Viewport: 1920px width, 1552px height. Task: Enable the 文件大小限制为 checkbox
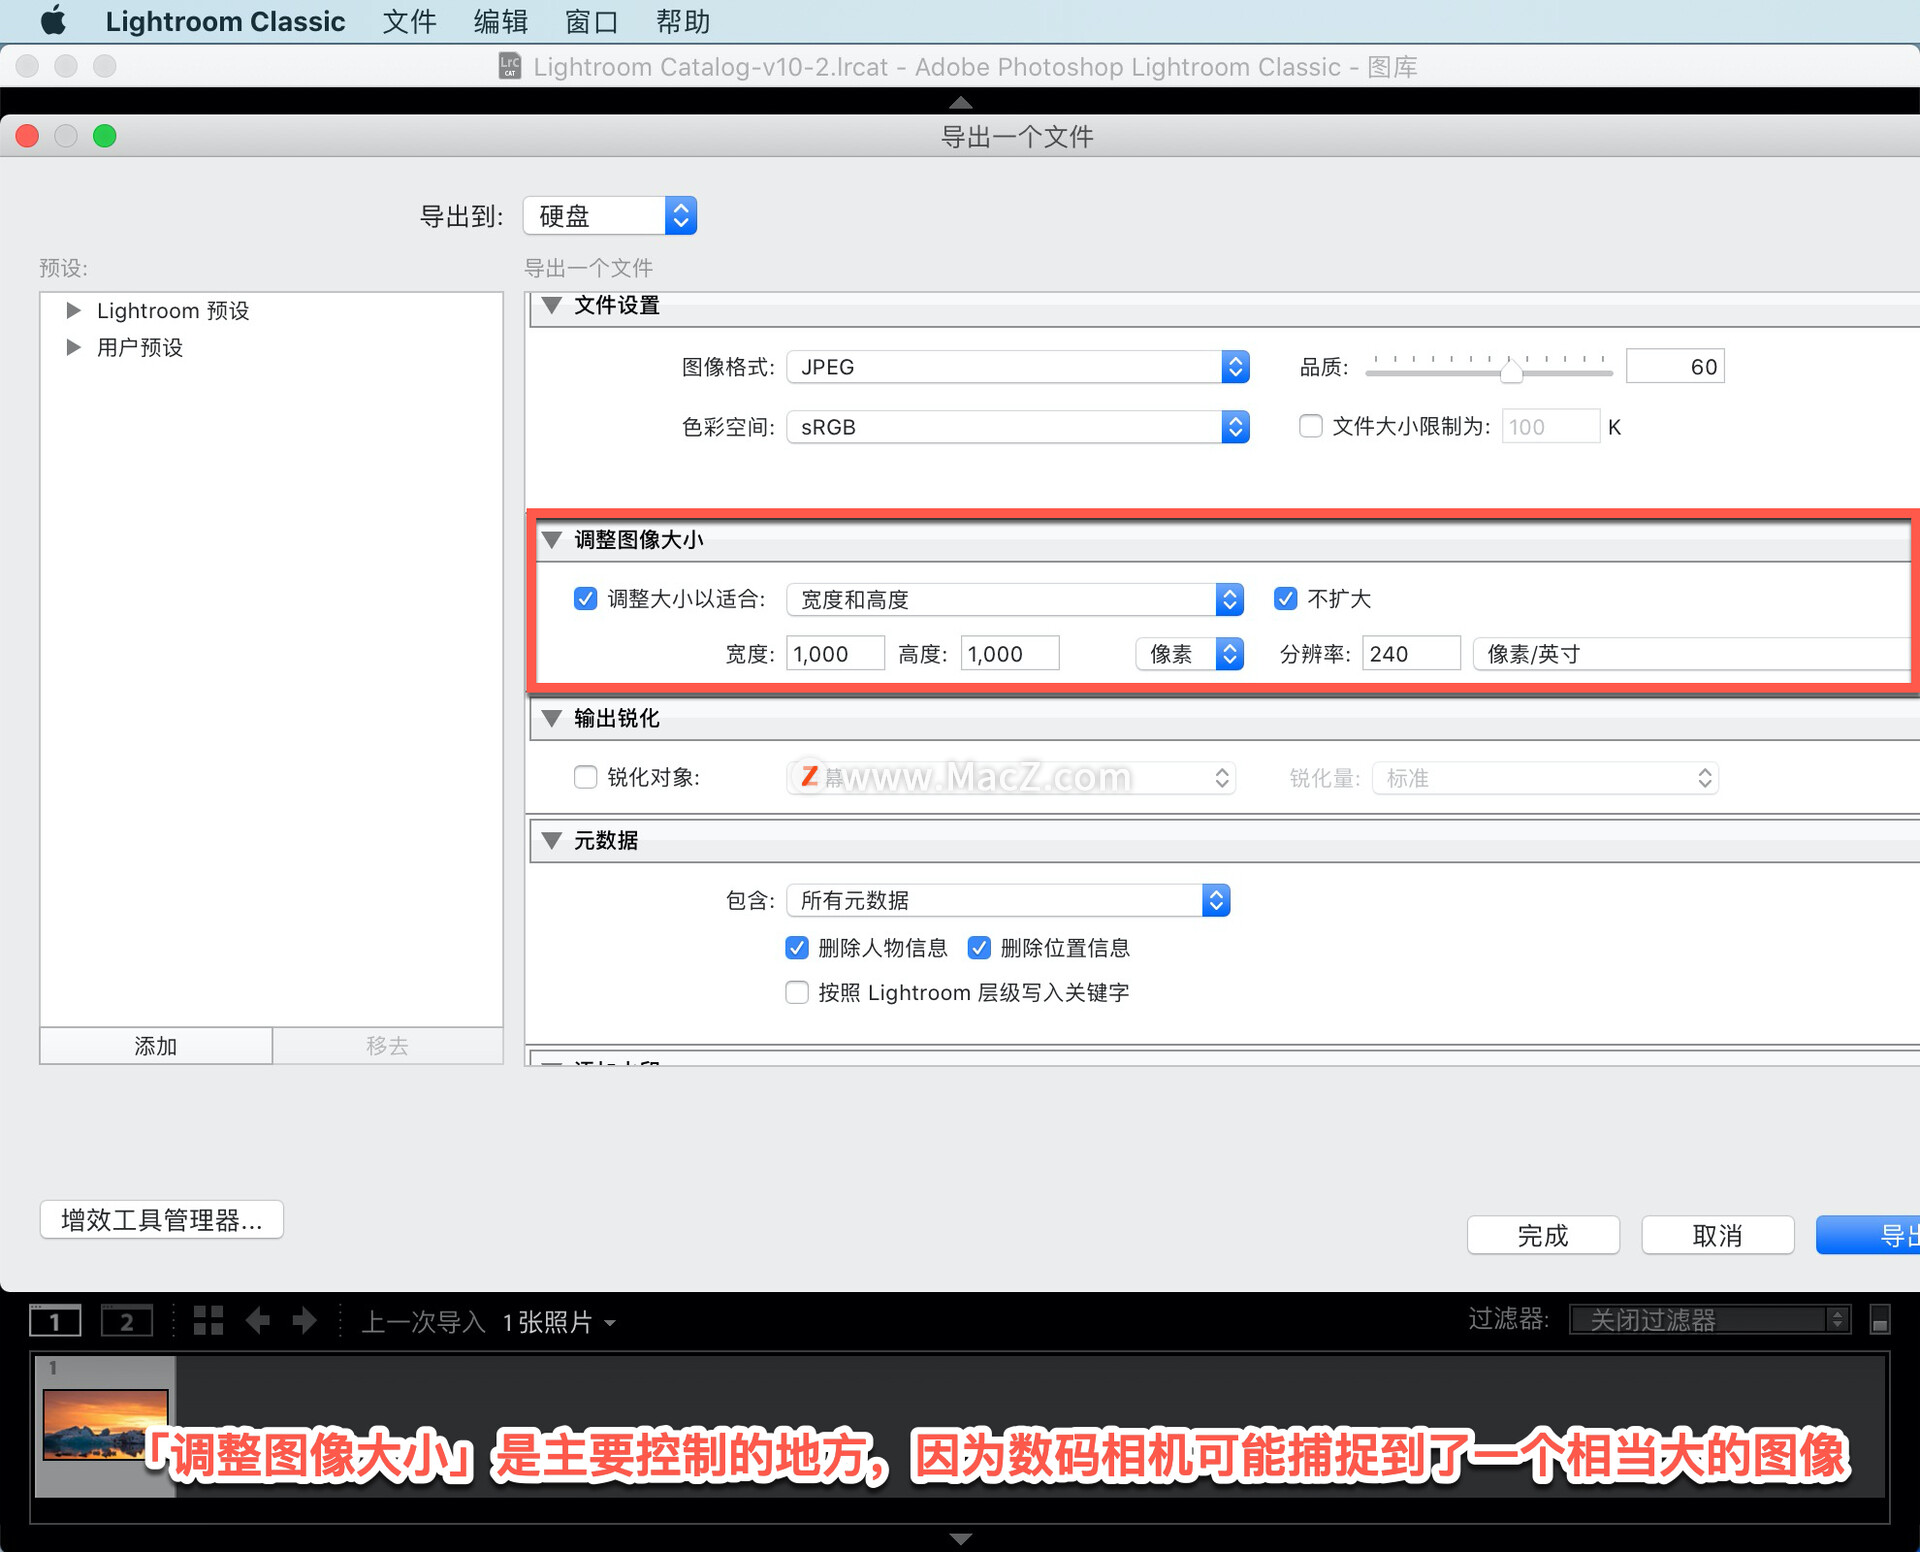pyautogui.click(x=1310, y=427)
